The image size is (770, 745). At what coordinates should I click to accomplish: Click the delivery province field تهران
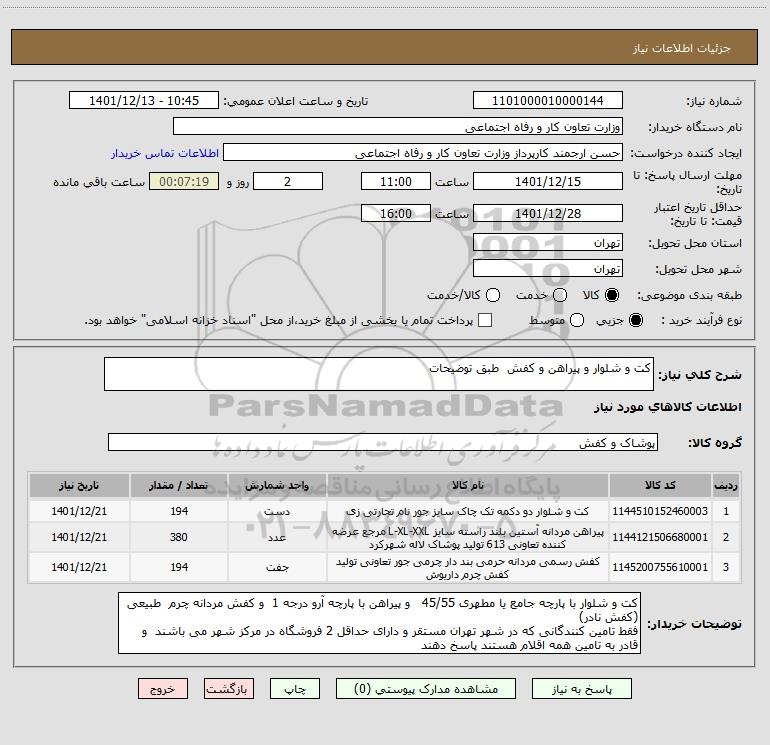[548, 243]
